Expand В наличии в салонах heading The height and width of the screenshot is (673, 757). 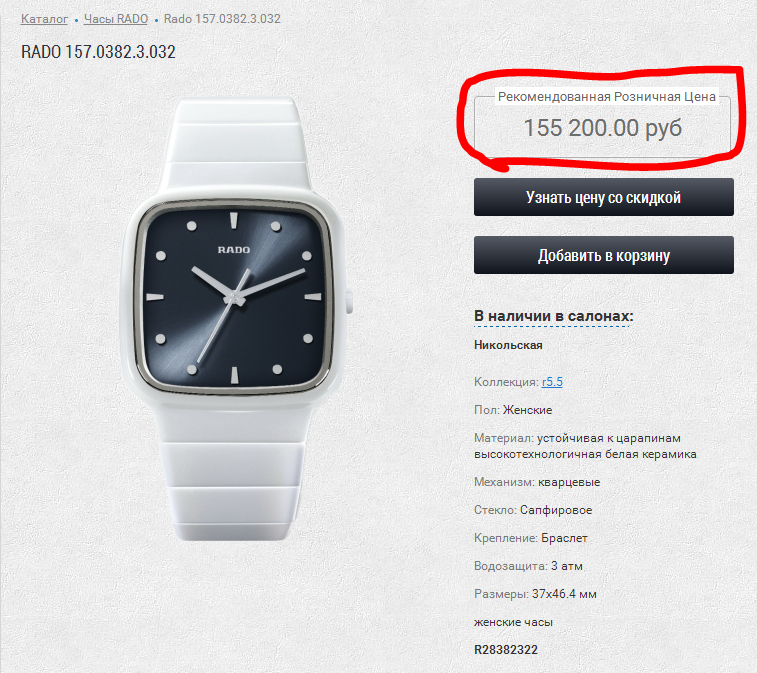[553, 316]
